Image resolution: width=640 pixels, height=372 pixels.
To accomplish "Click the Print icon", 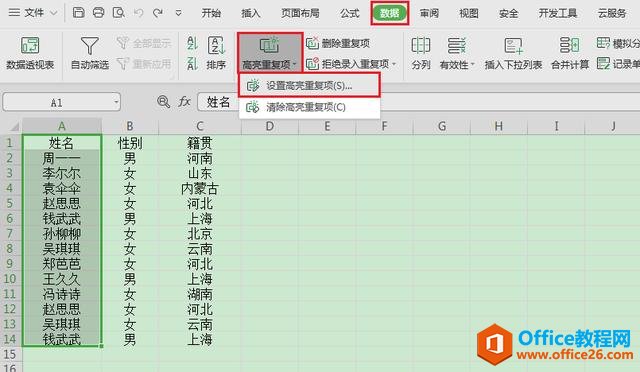I will click(98, 13).
